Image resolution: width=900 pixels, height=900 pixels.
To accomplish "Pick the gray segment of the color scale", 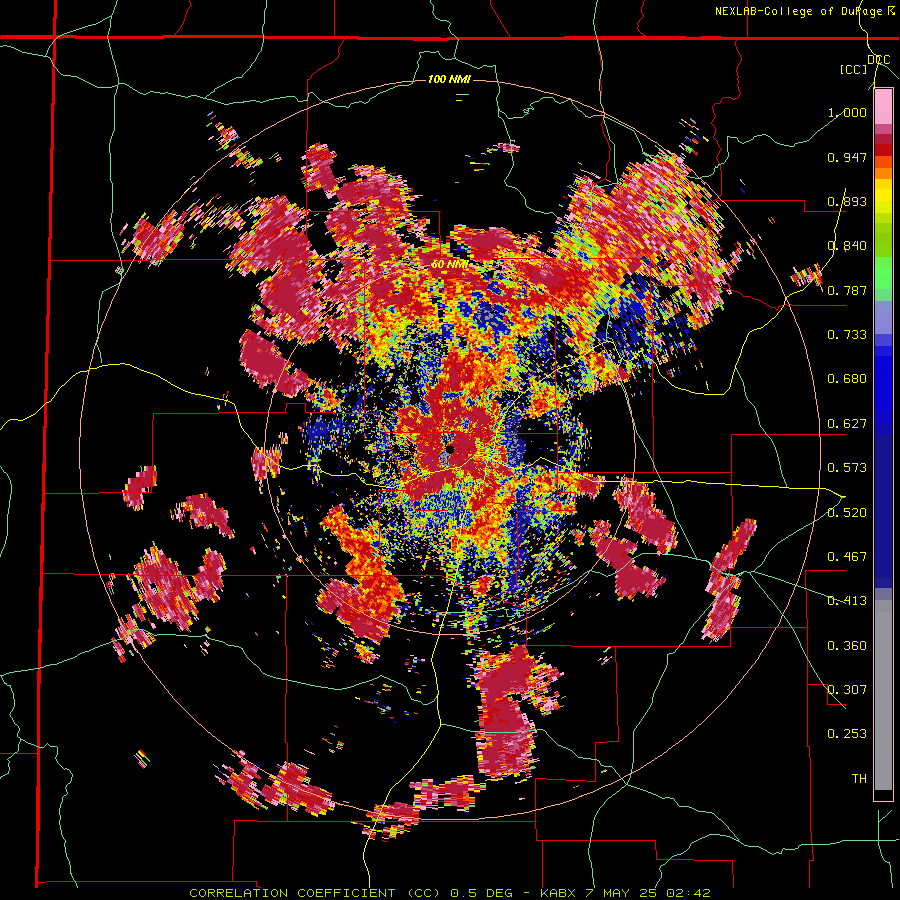I will coord(883,695).
